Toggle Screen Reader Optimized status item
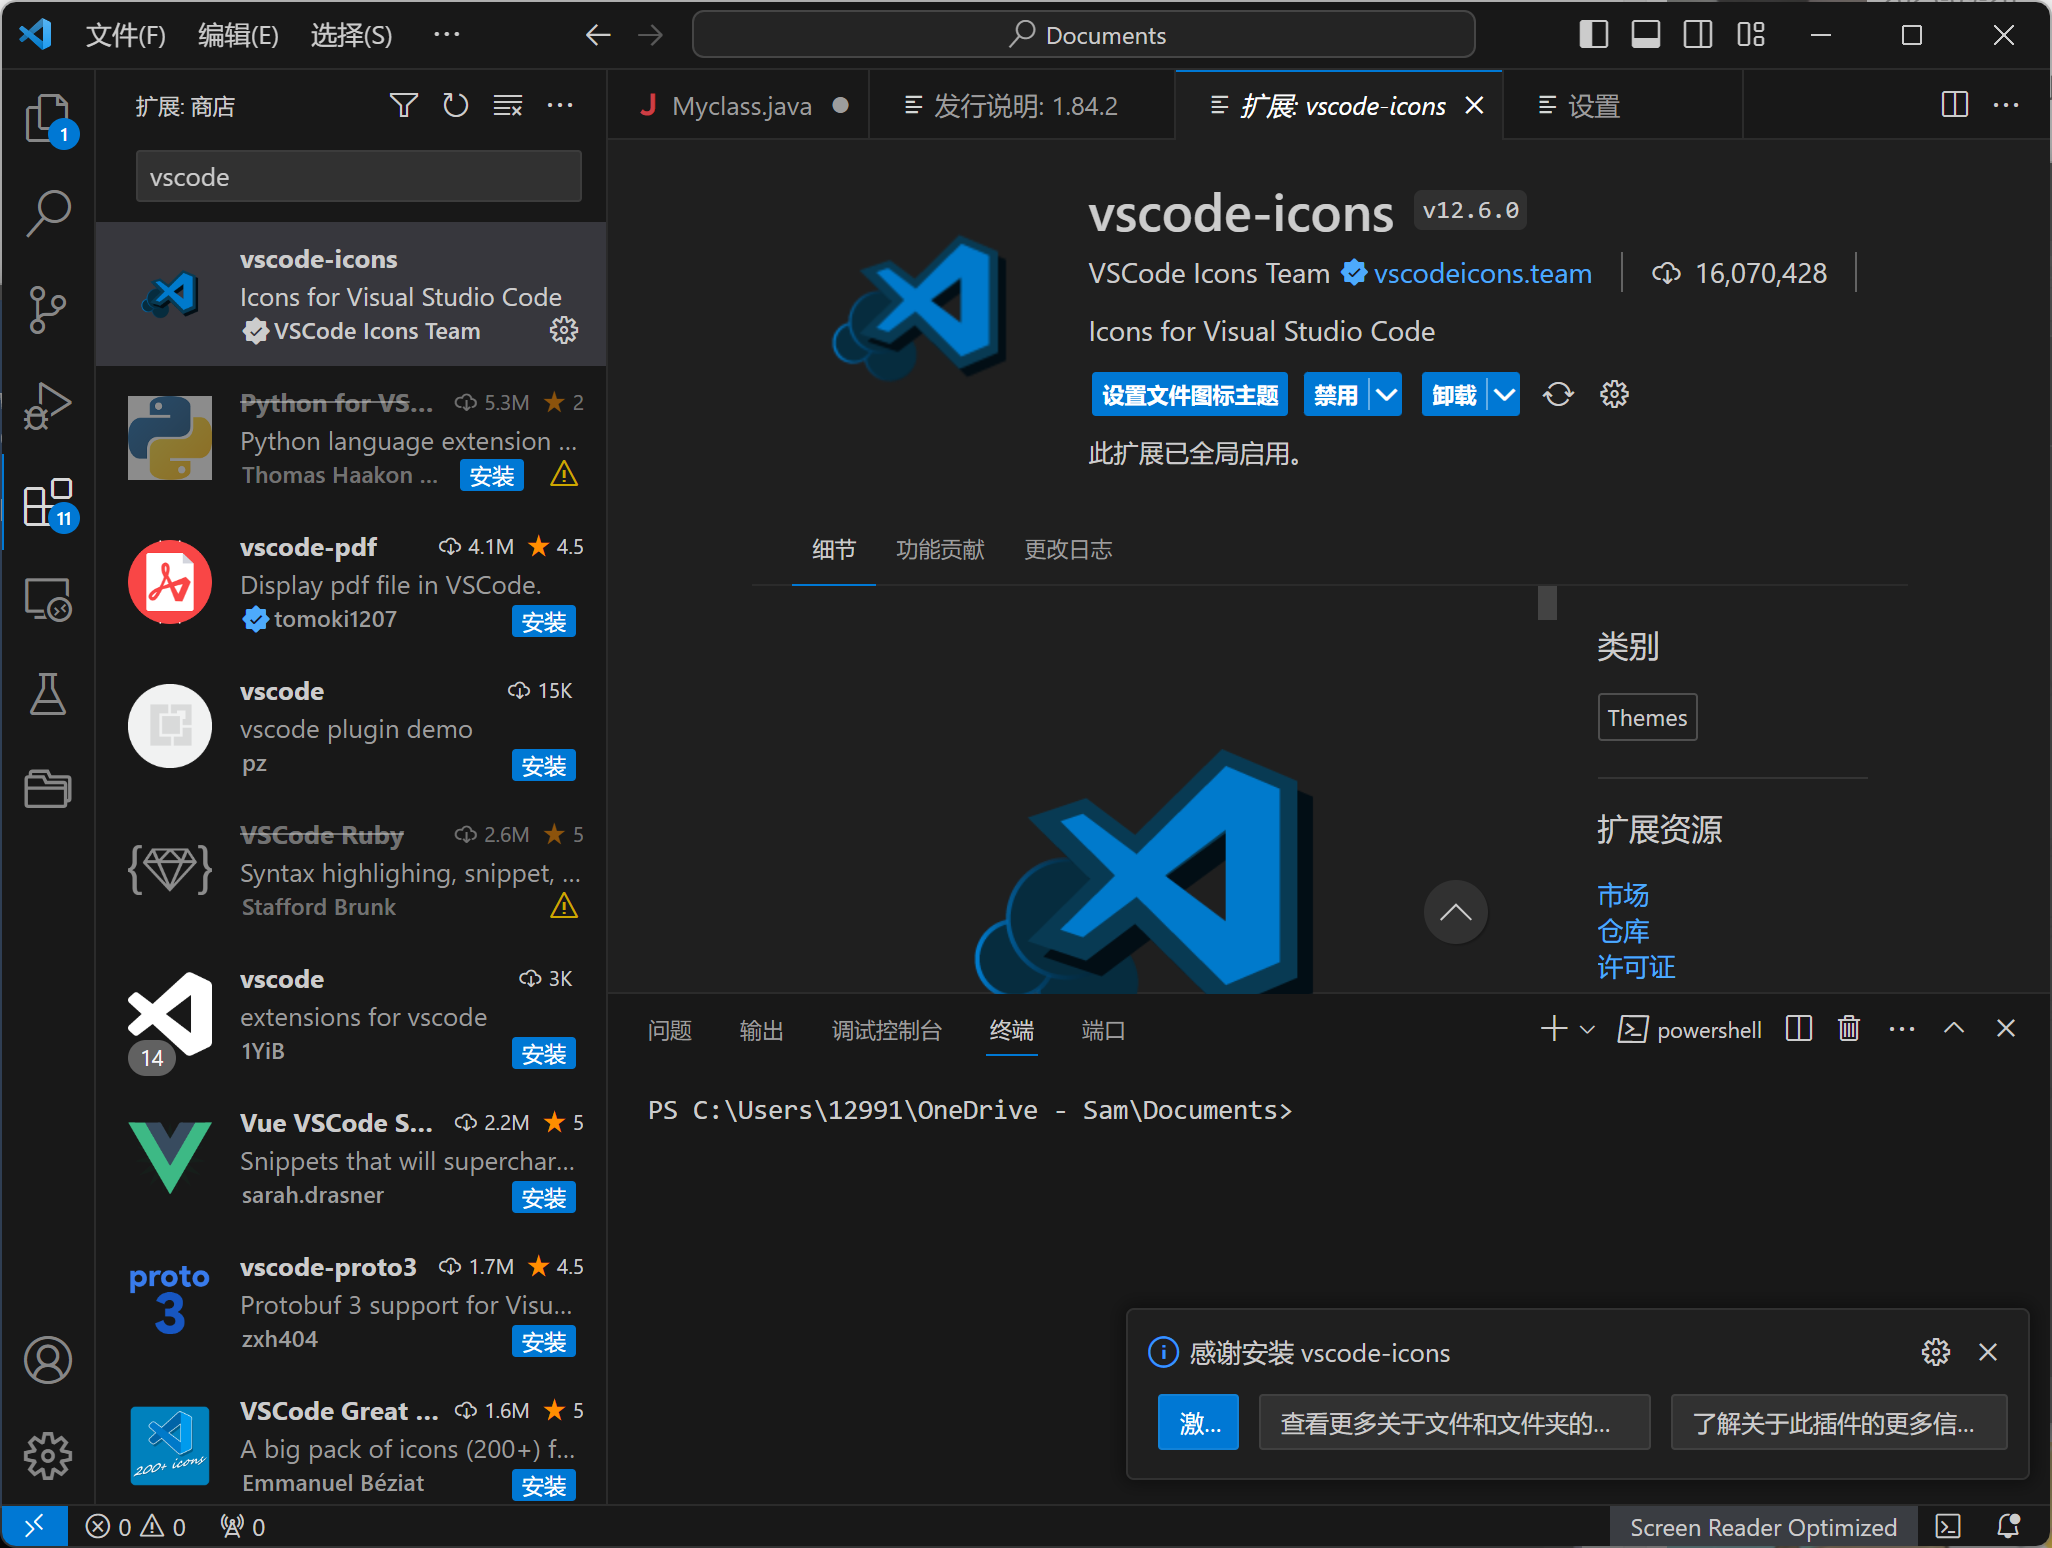Image resolution: width=2052 pixels, height=1548 pixels. point(1763,1527)
